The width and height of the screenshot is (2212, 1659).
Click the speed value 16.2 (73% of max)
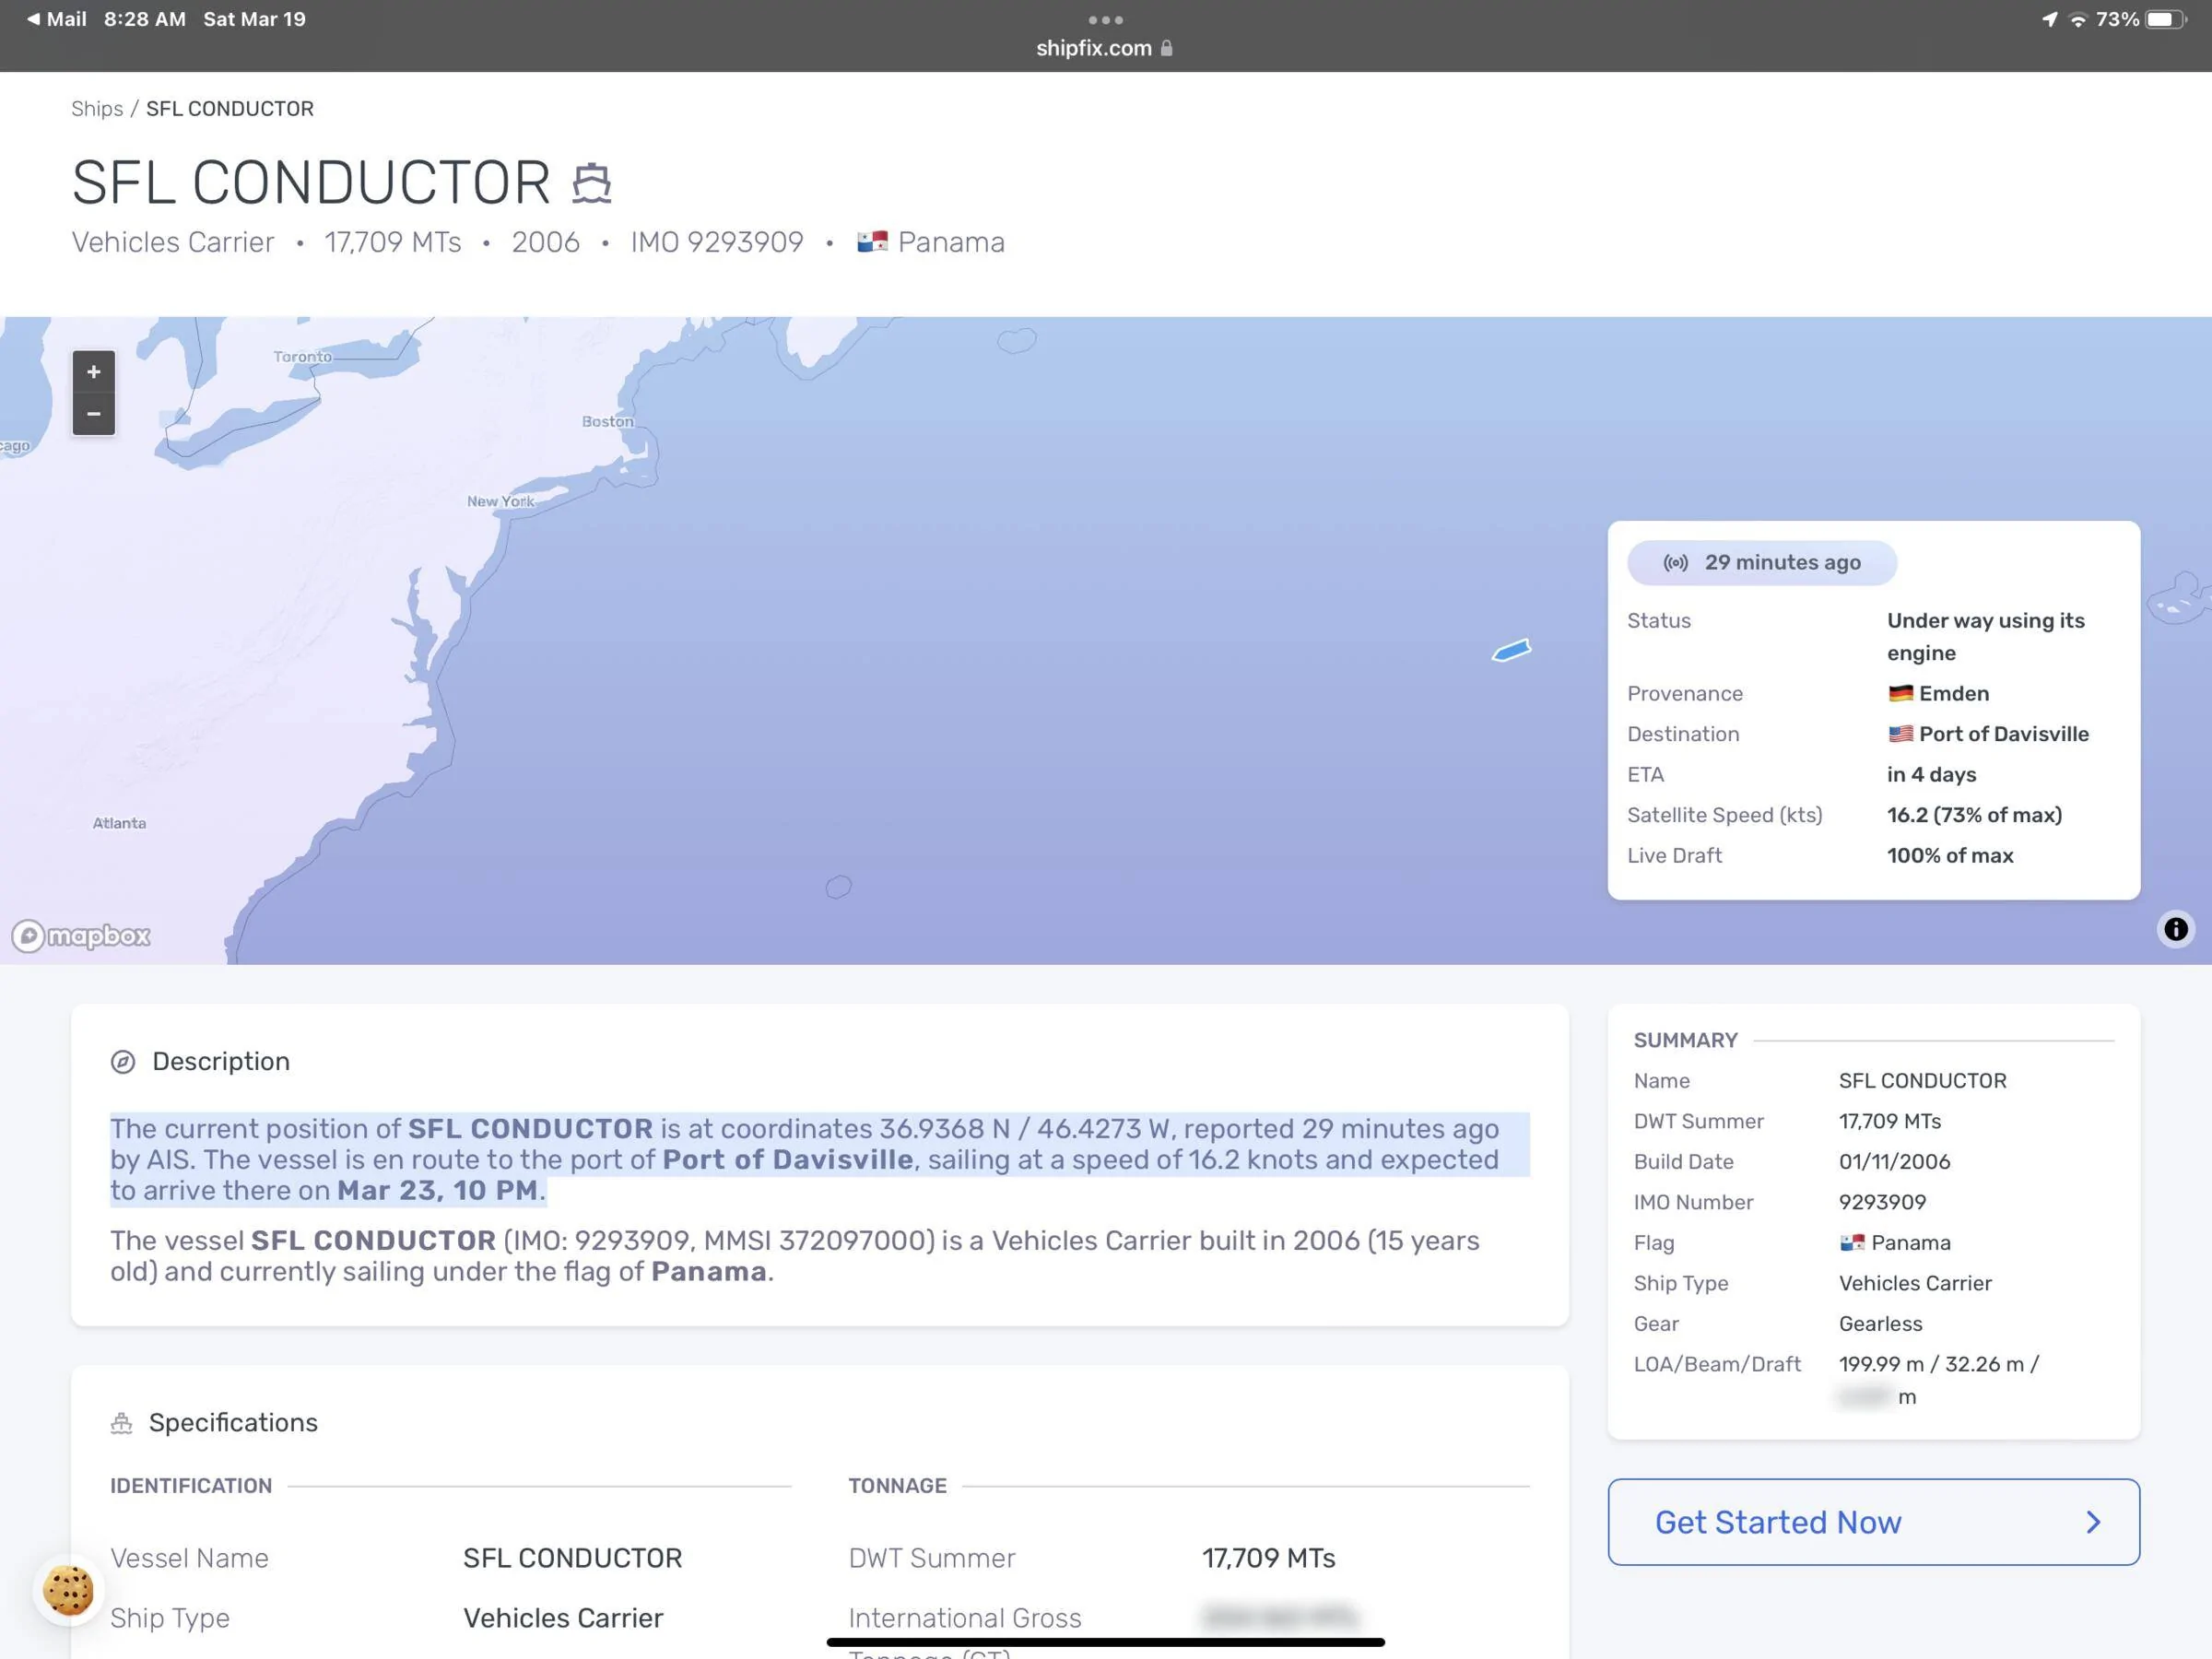(1974, 815)
